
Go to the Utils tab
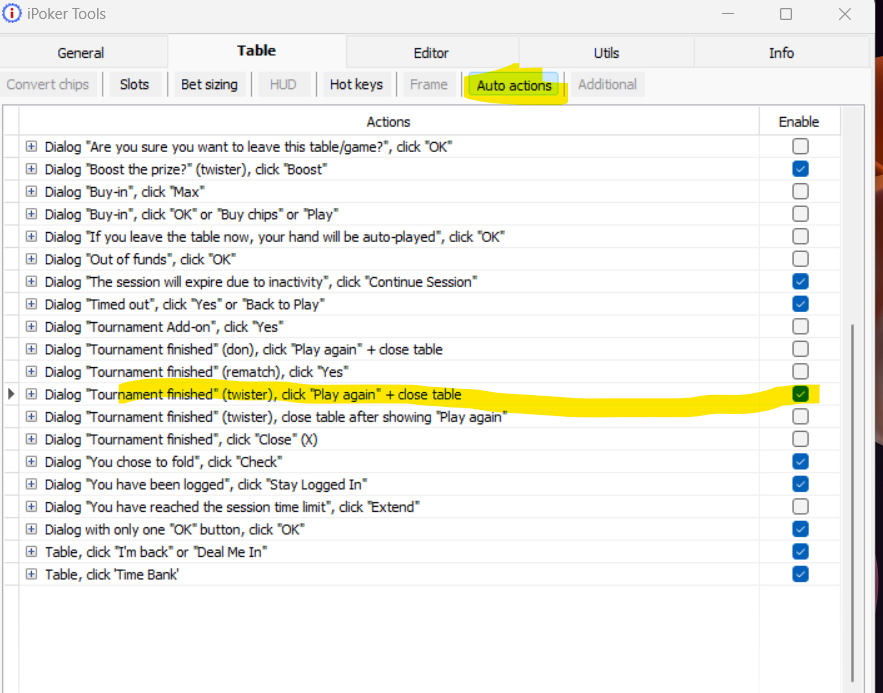point(606,53)
